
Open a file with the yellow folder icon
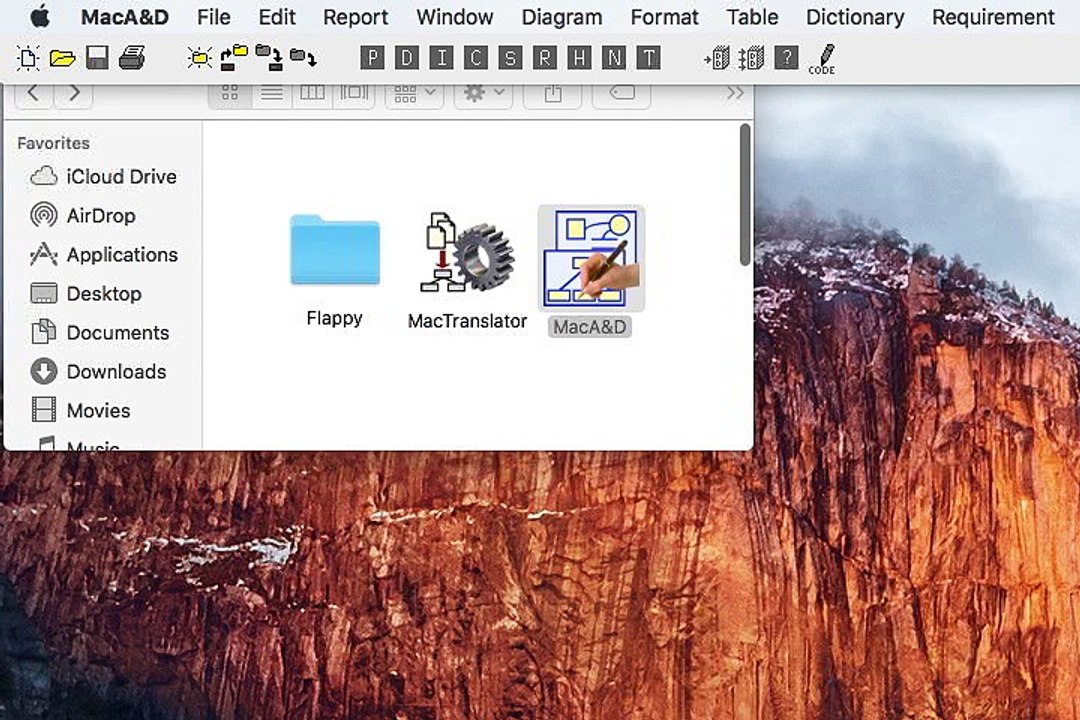63,58
